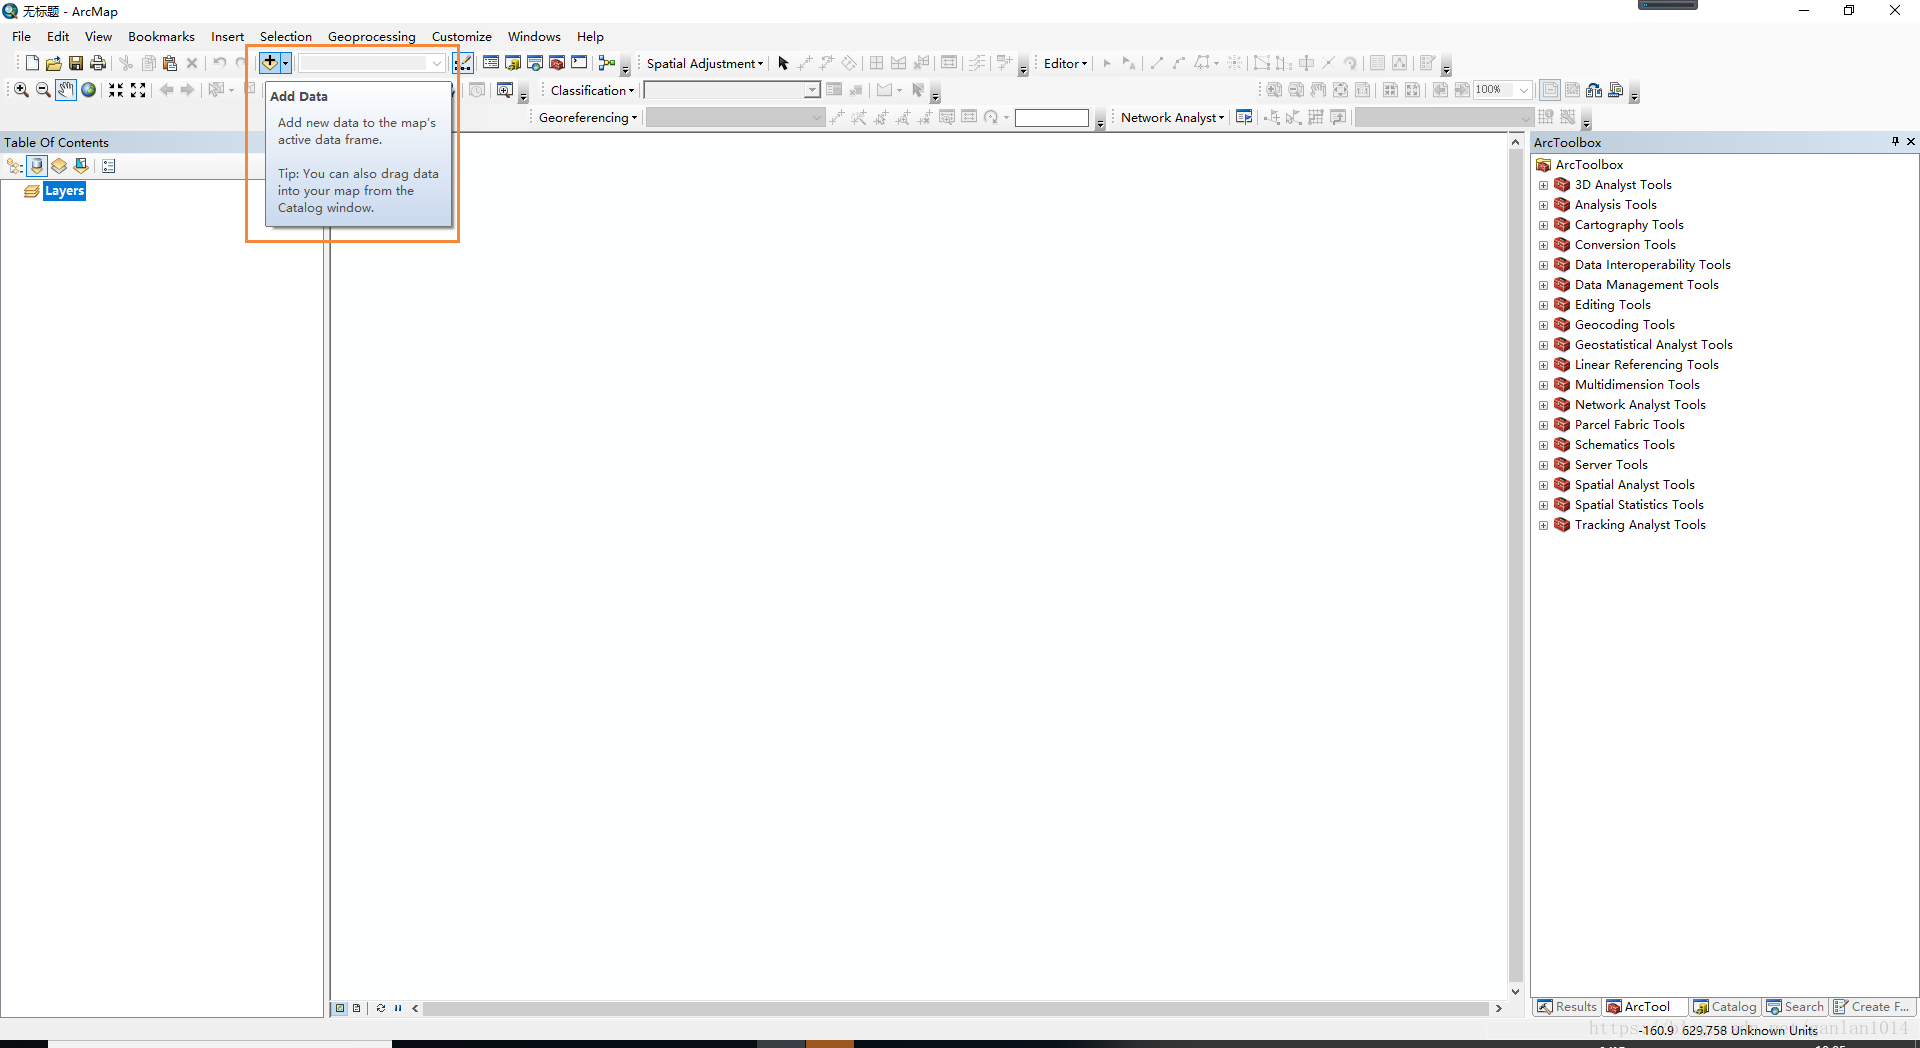Open the Search window toolbar icon

tap(535, 63)
